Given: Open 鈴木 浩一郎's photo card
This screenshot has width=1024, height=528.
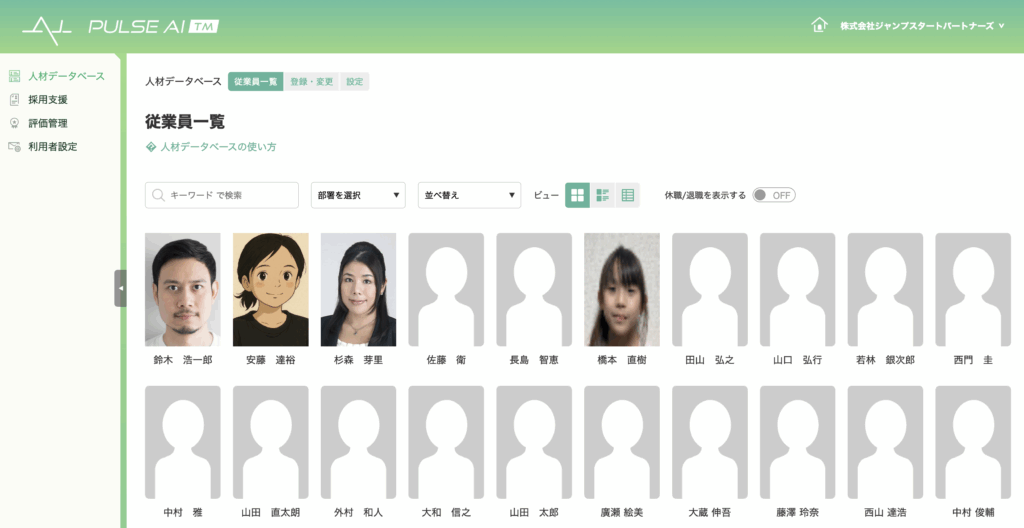Looking at the screenshot, I should (183, 289).
